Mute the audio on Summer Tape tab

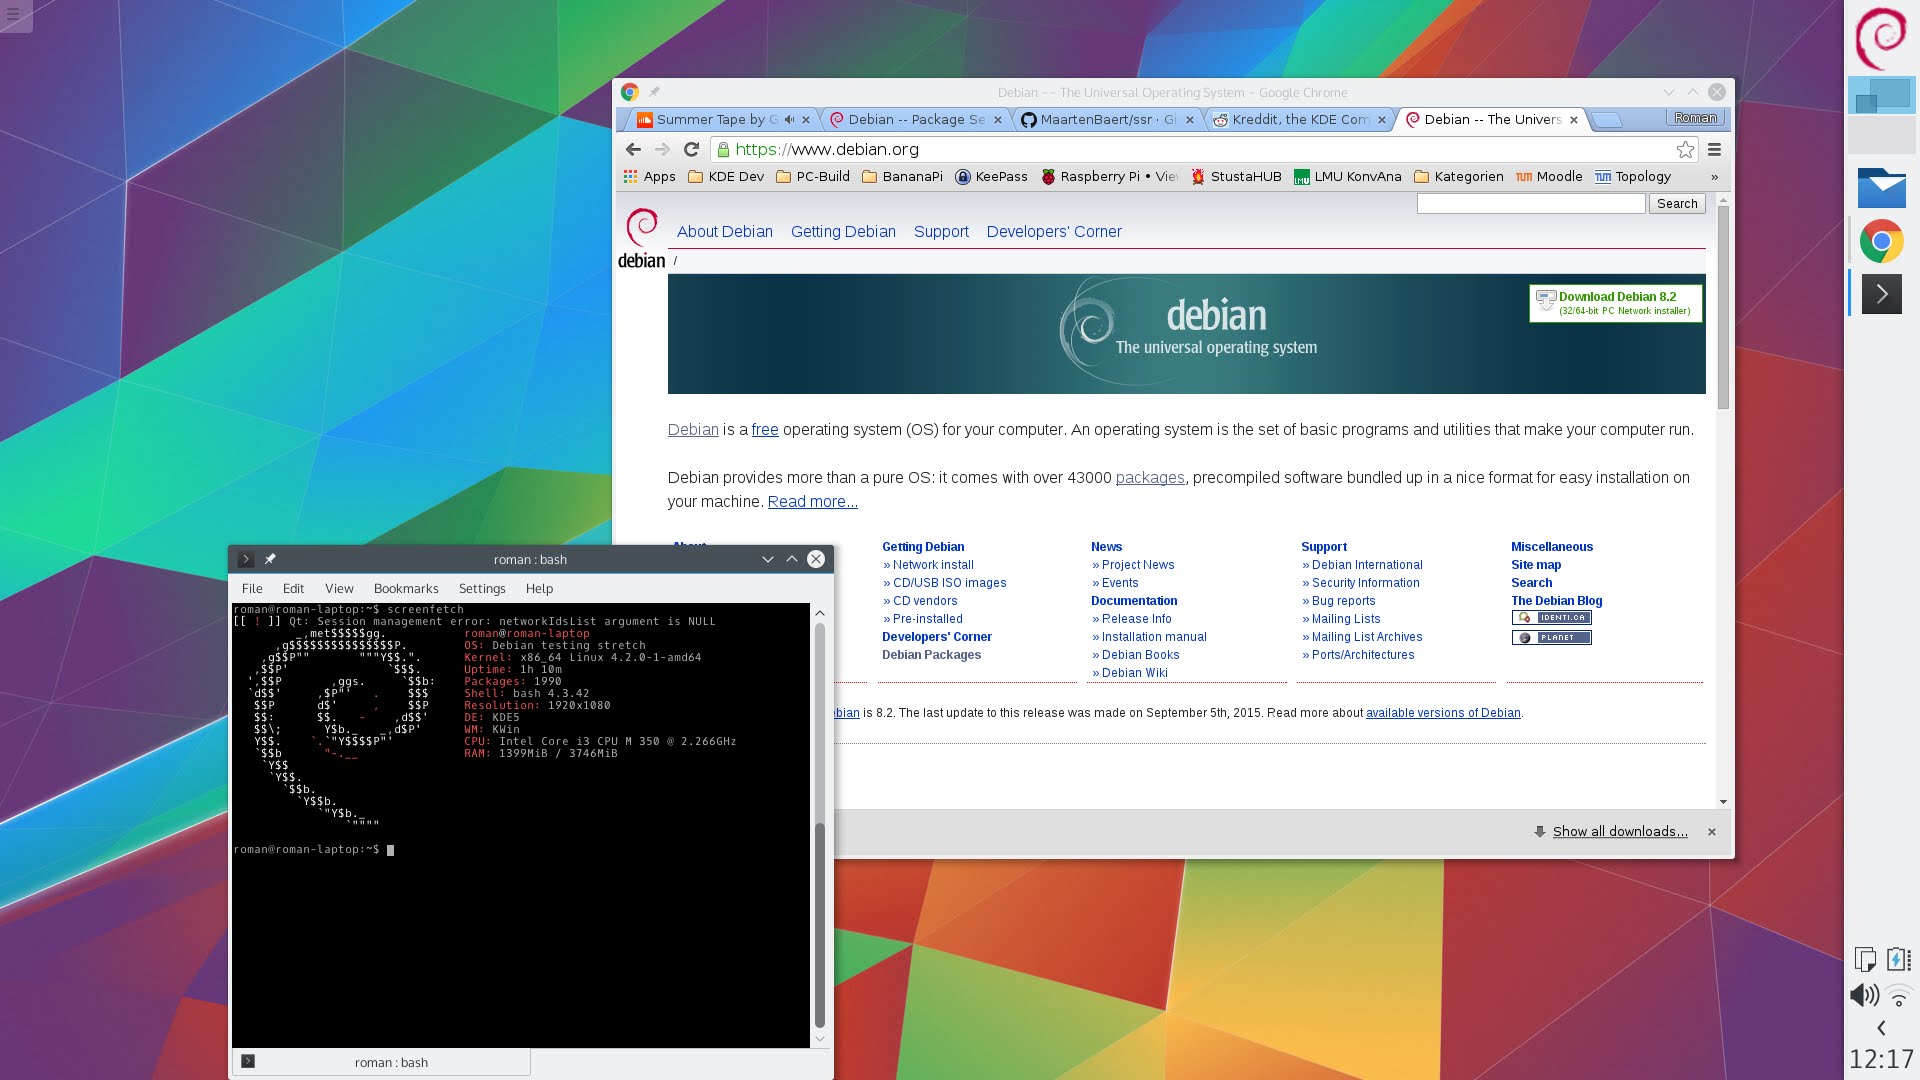click(789, 119)
